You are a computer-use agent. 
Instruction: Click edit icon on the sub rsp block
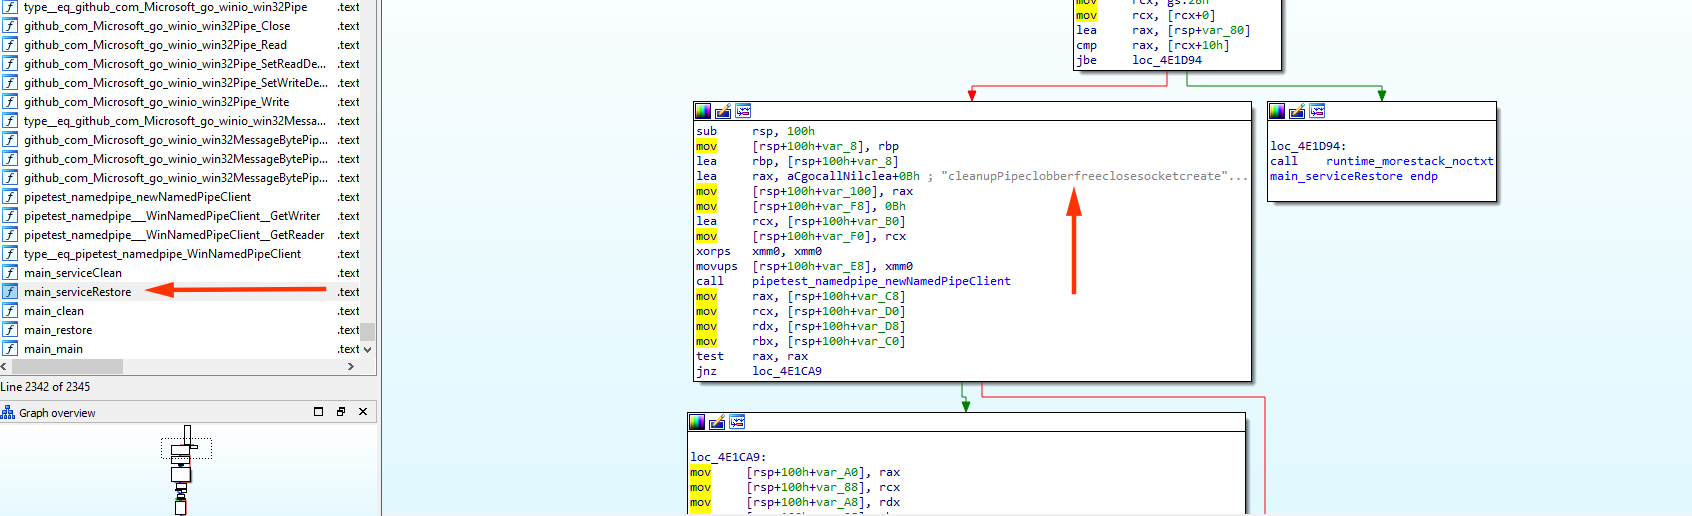tap(723, 111)
